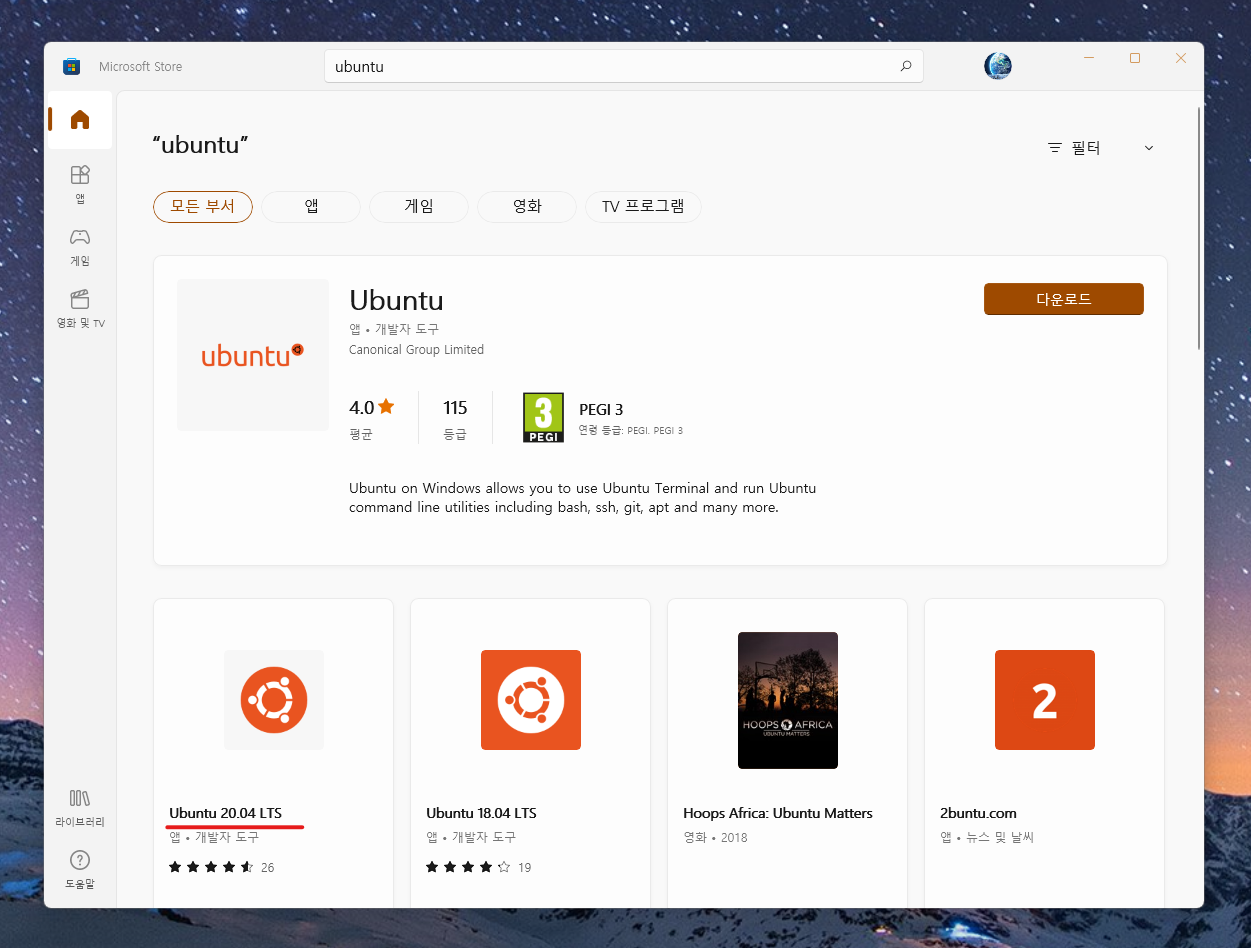Click the Download (다운로드) button
This screenshot has width=1251, height=948.
click(x=1064, y=299)
